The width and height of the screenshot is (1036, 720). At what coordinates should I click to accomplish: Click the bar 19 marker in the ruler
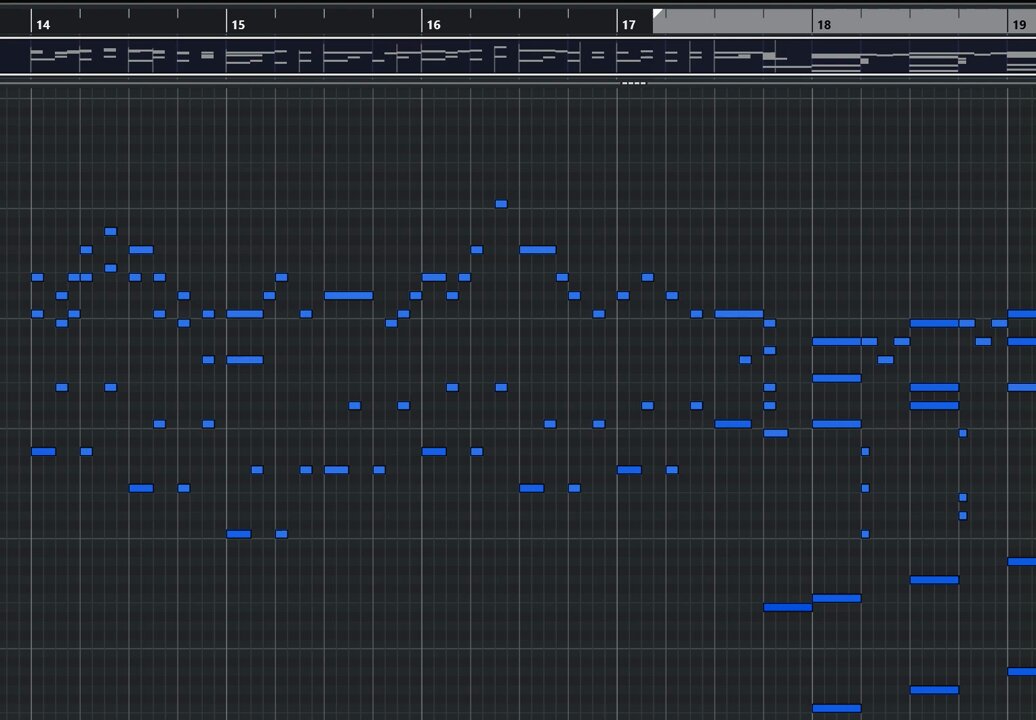1019,25
